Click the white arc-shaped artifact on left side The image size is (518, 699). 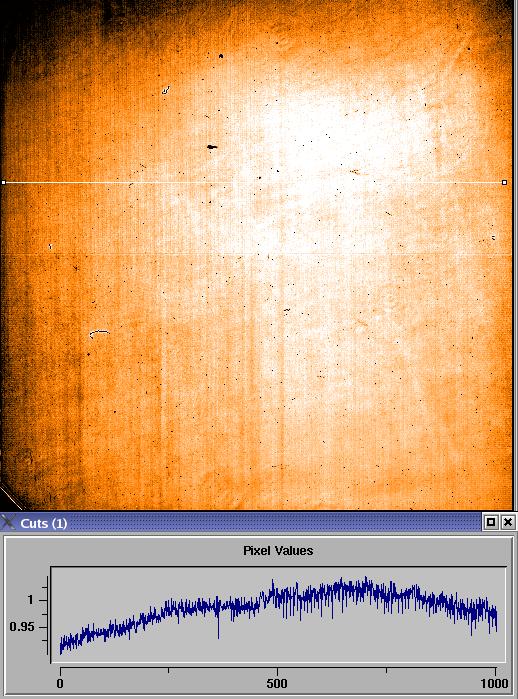pyautogui.click(x=99, y=333)
